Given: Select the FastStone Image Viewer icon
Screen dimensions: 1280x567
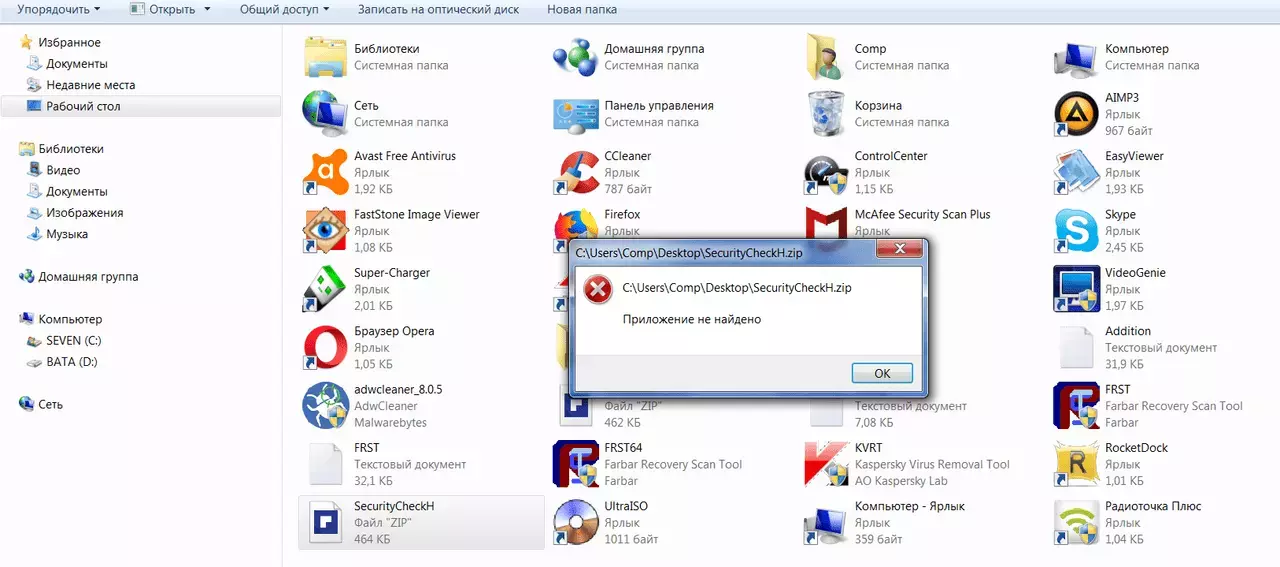Looking at the screenshot, I should click(x=325, y=231).
